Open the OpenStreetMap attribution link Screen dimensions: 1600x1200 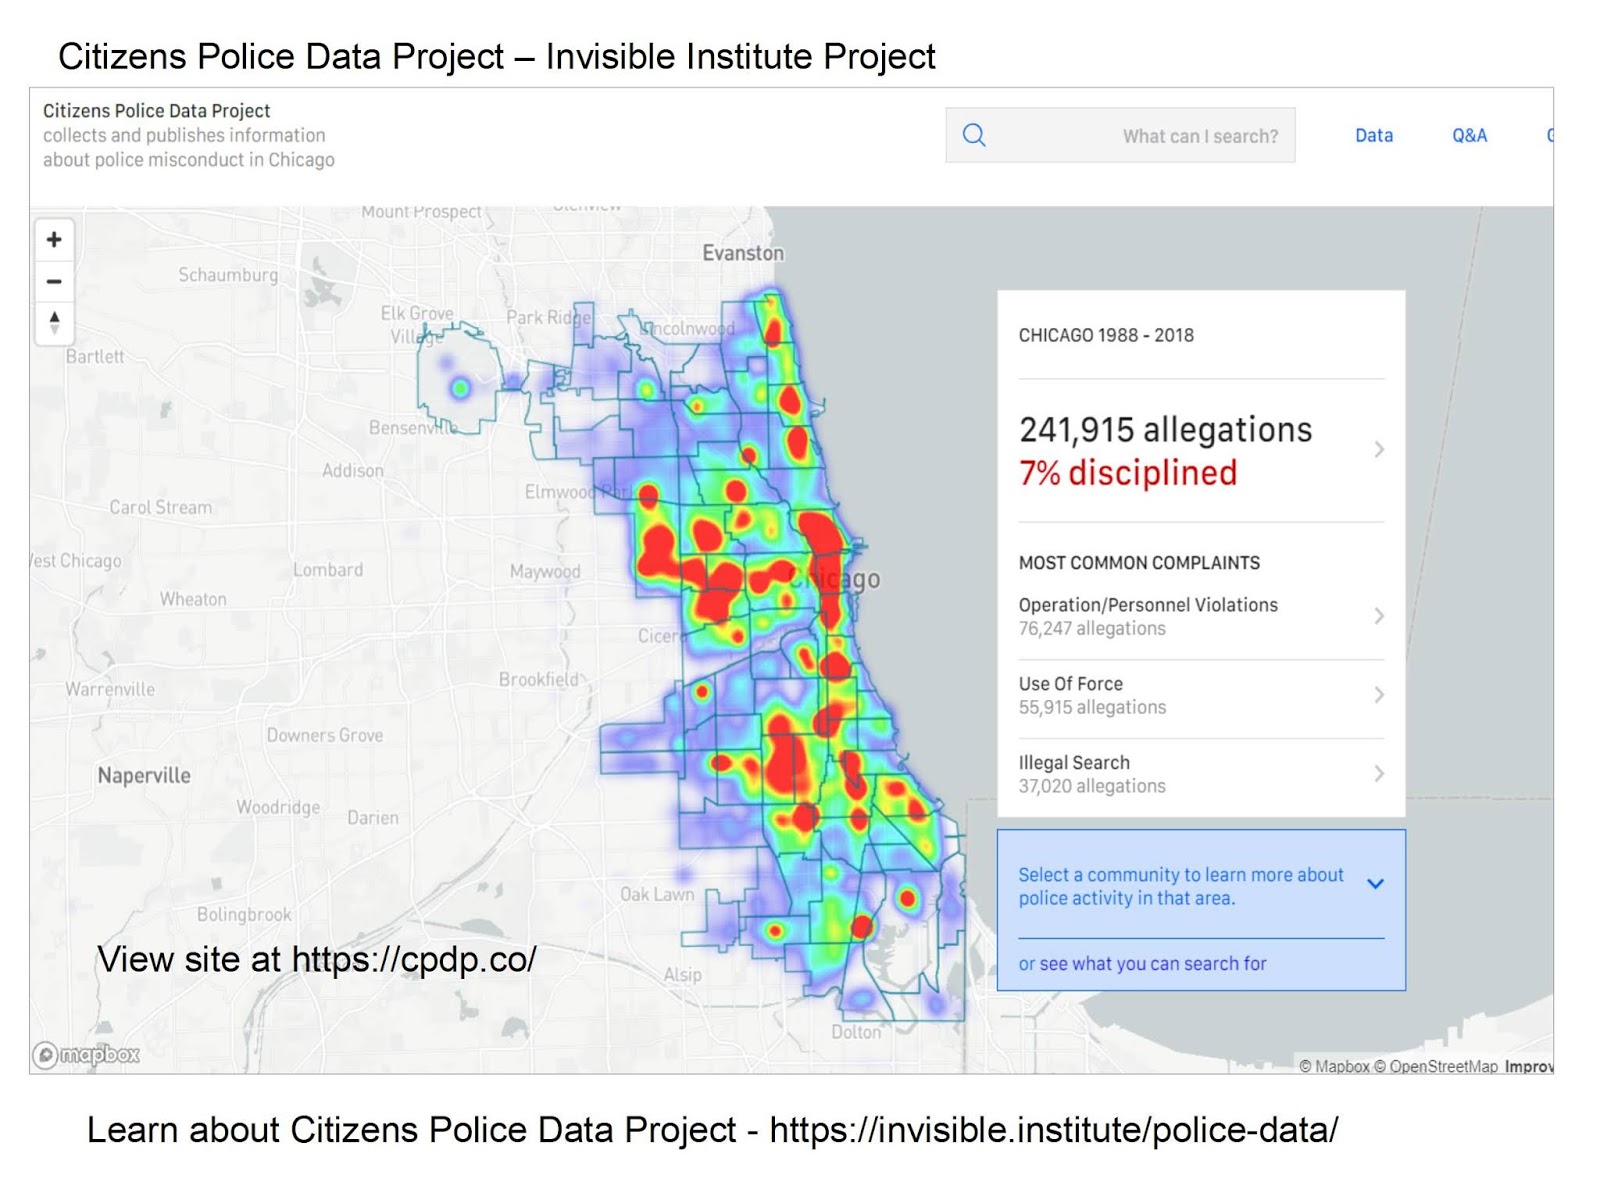tap(1436, 1067)
